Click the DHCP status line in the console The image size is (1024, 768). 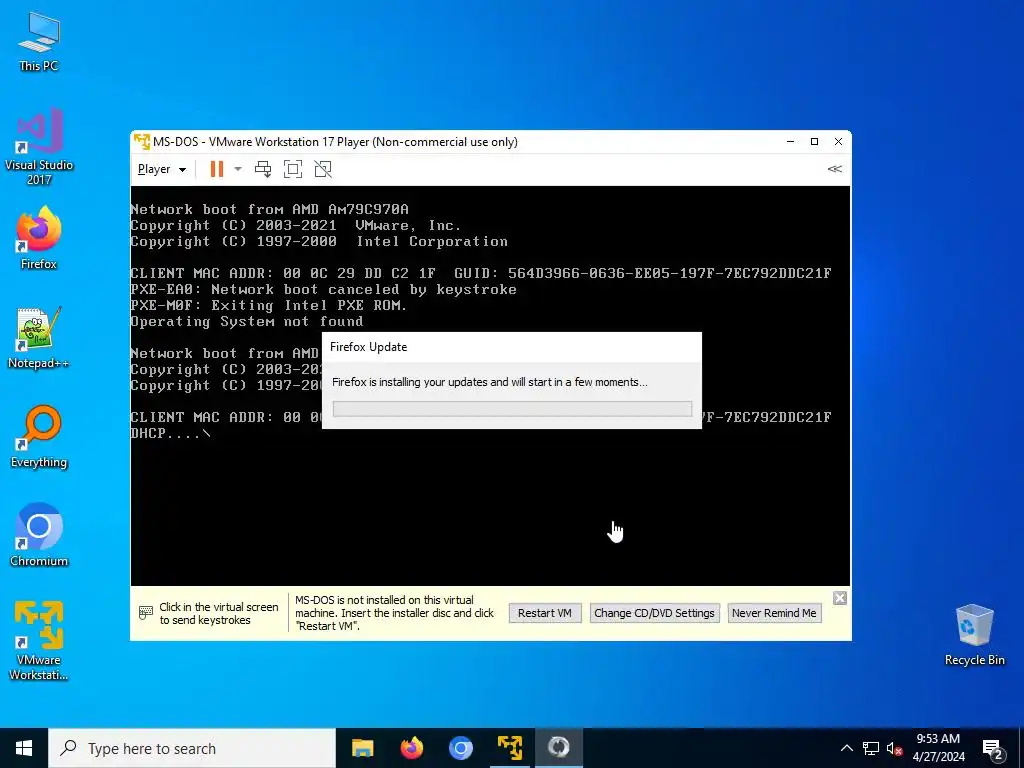[170, 433]
